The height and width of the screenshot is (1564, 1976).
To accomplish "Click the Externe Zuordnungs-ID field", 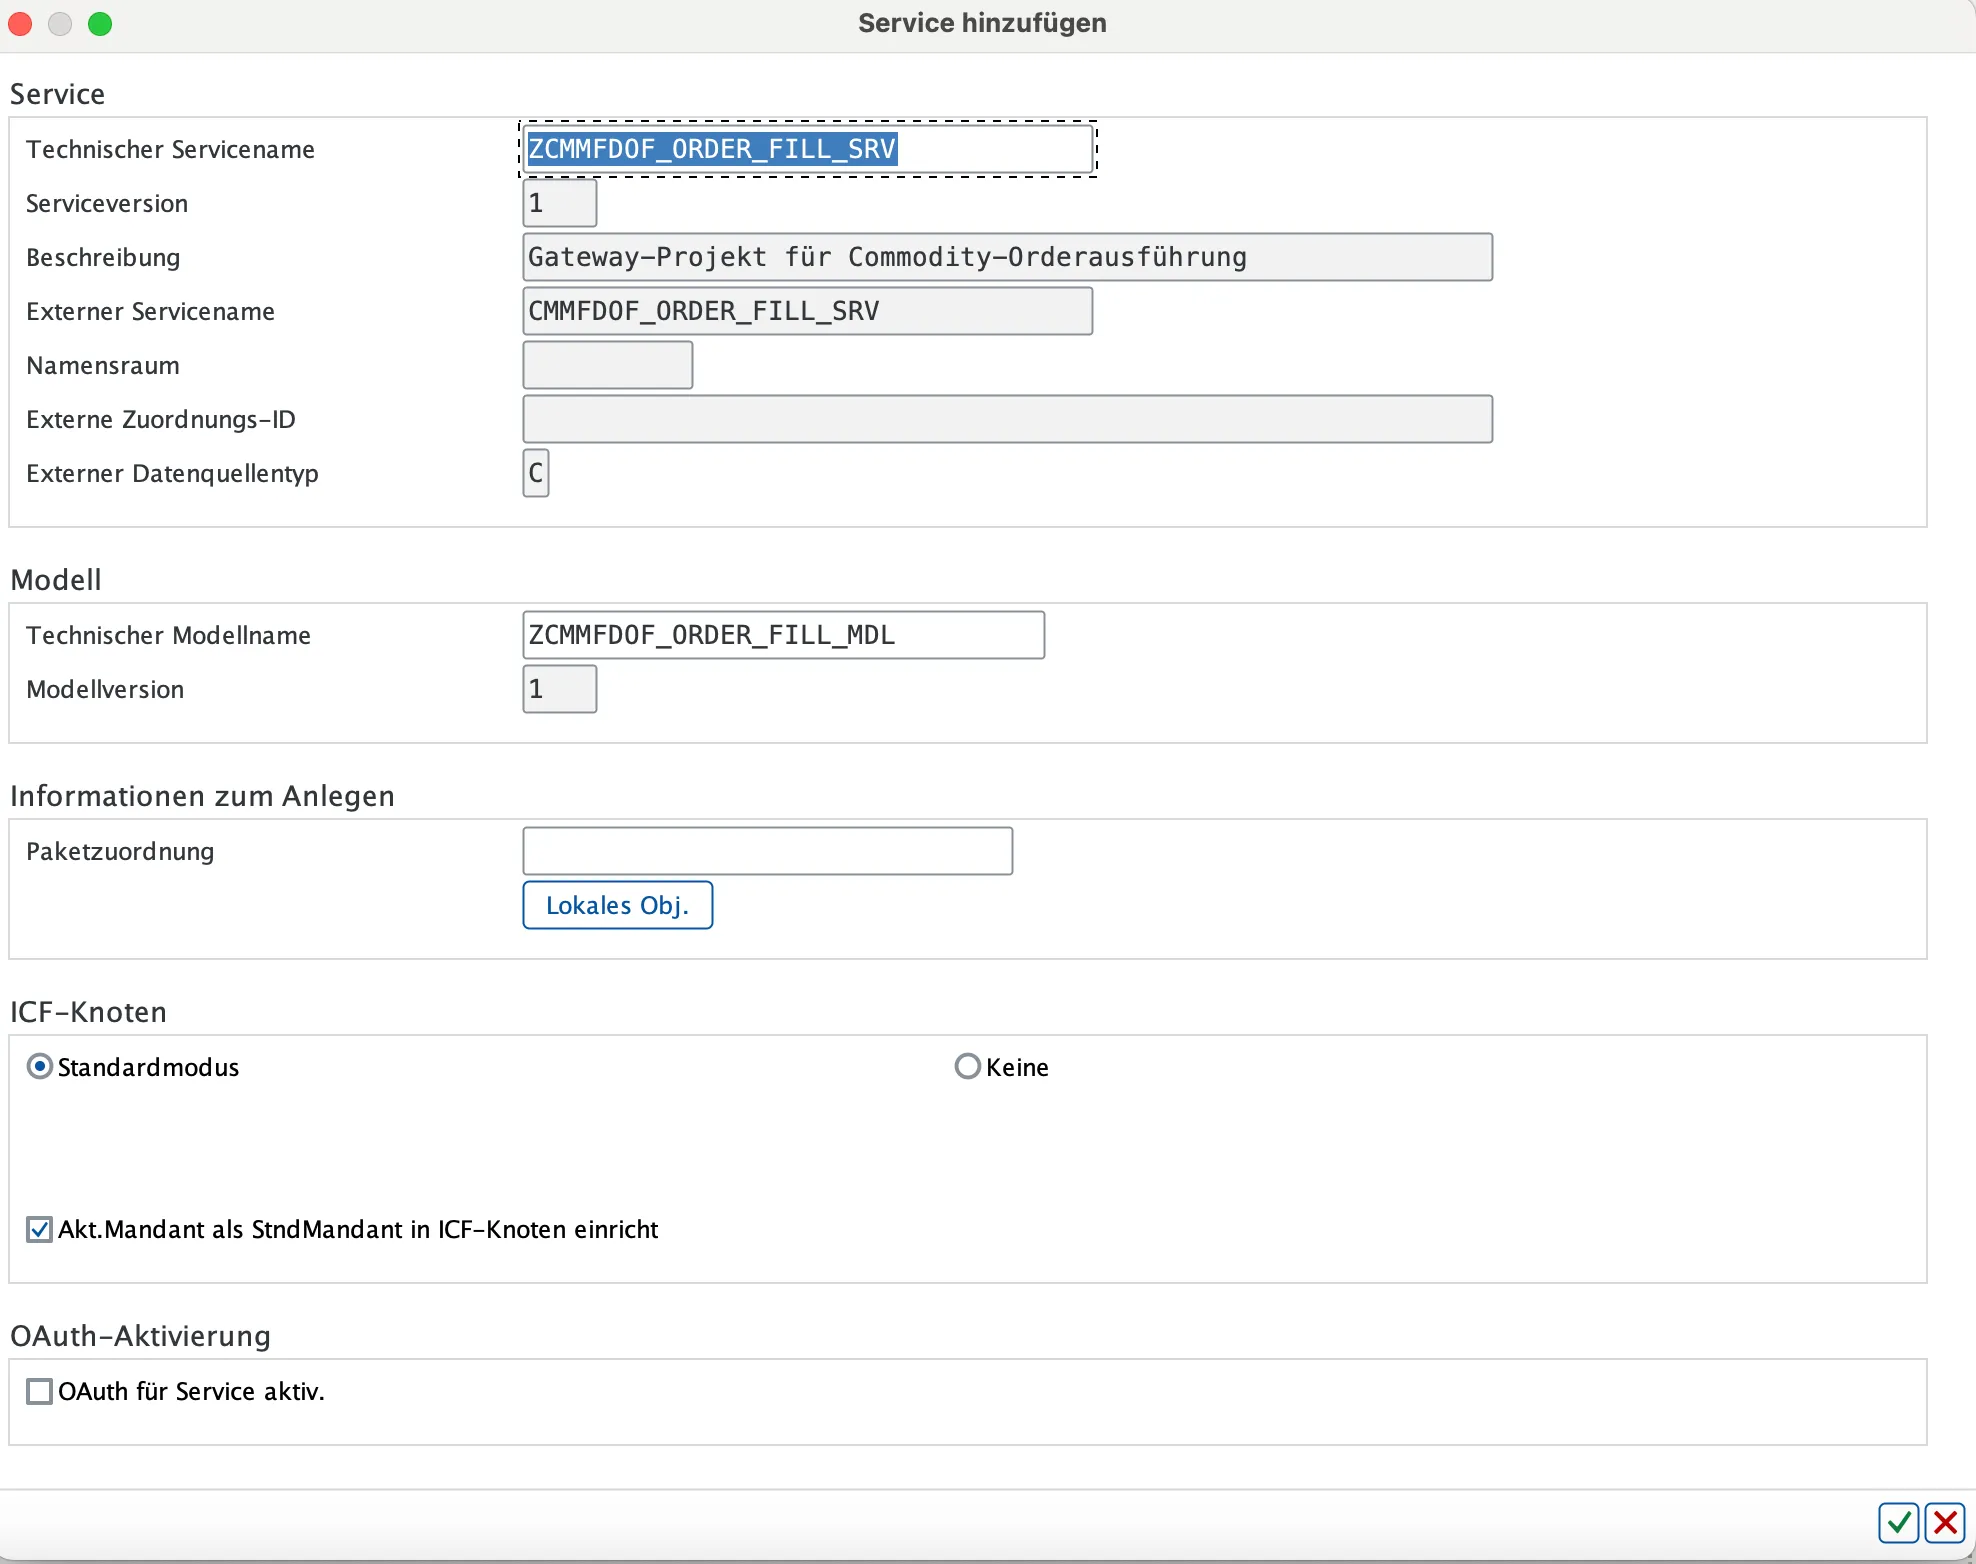I will 1006,419.
